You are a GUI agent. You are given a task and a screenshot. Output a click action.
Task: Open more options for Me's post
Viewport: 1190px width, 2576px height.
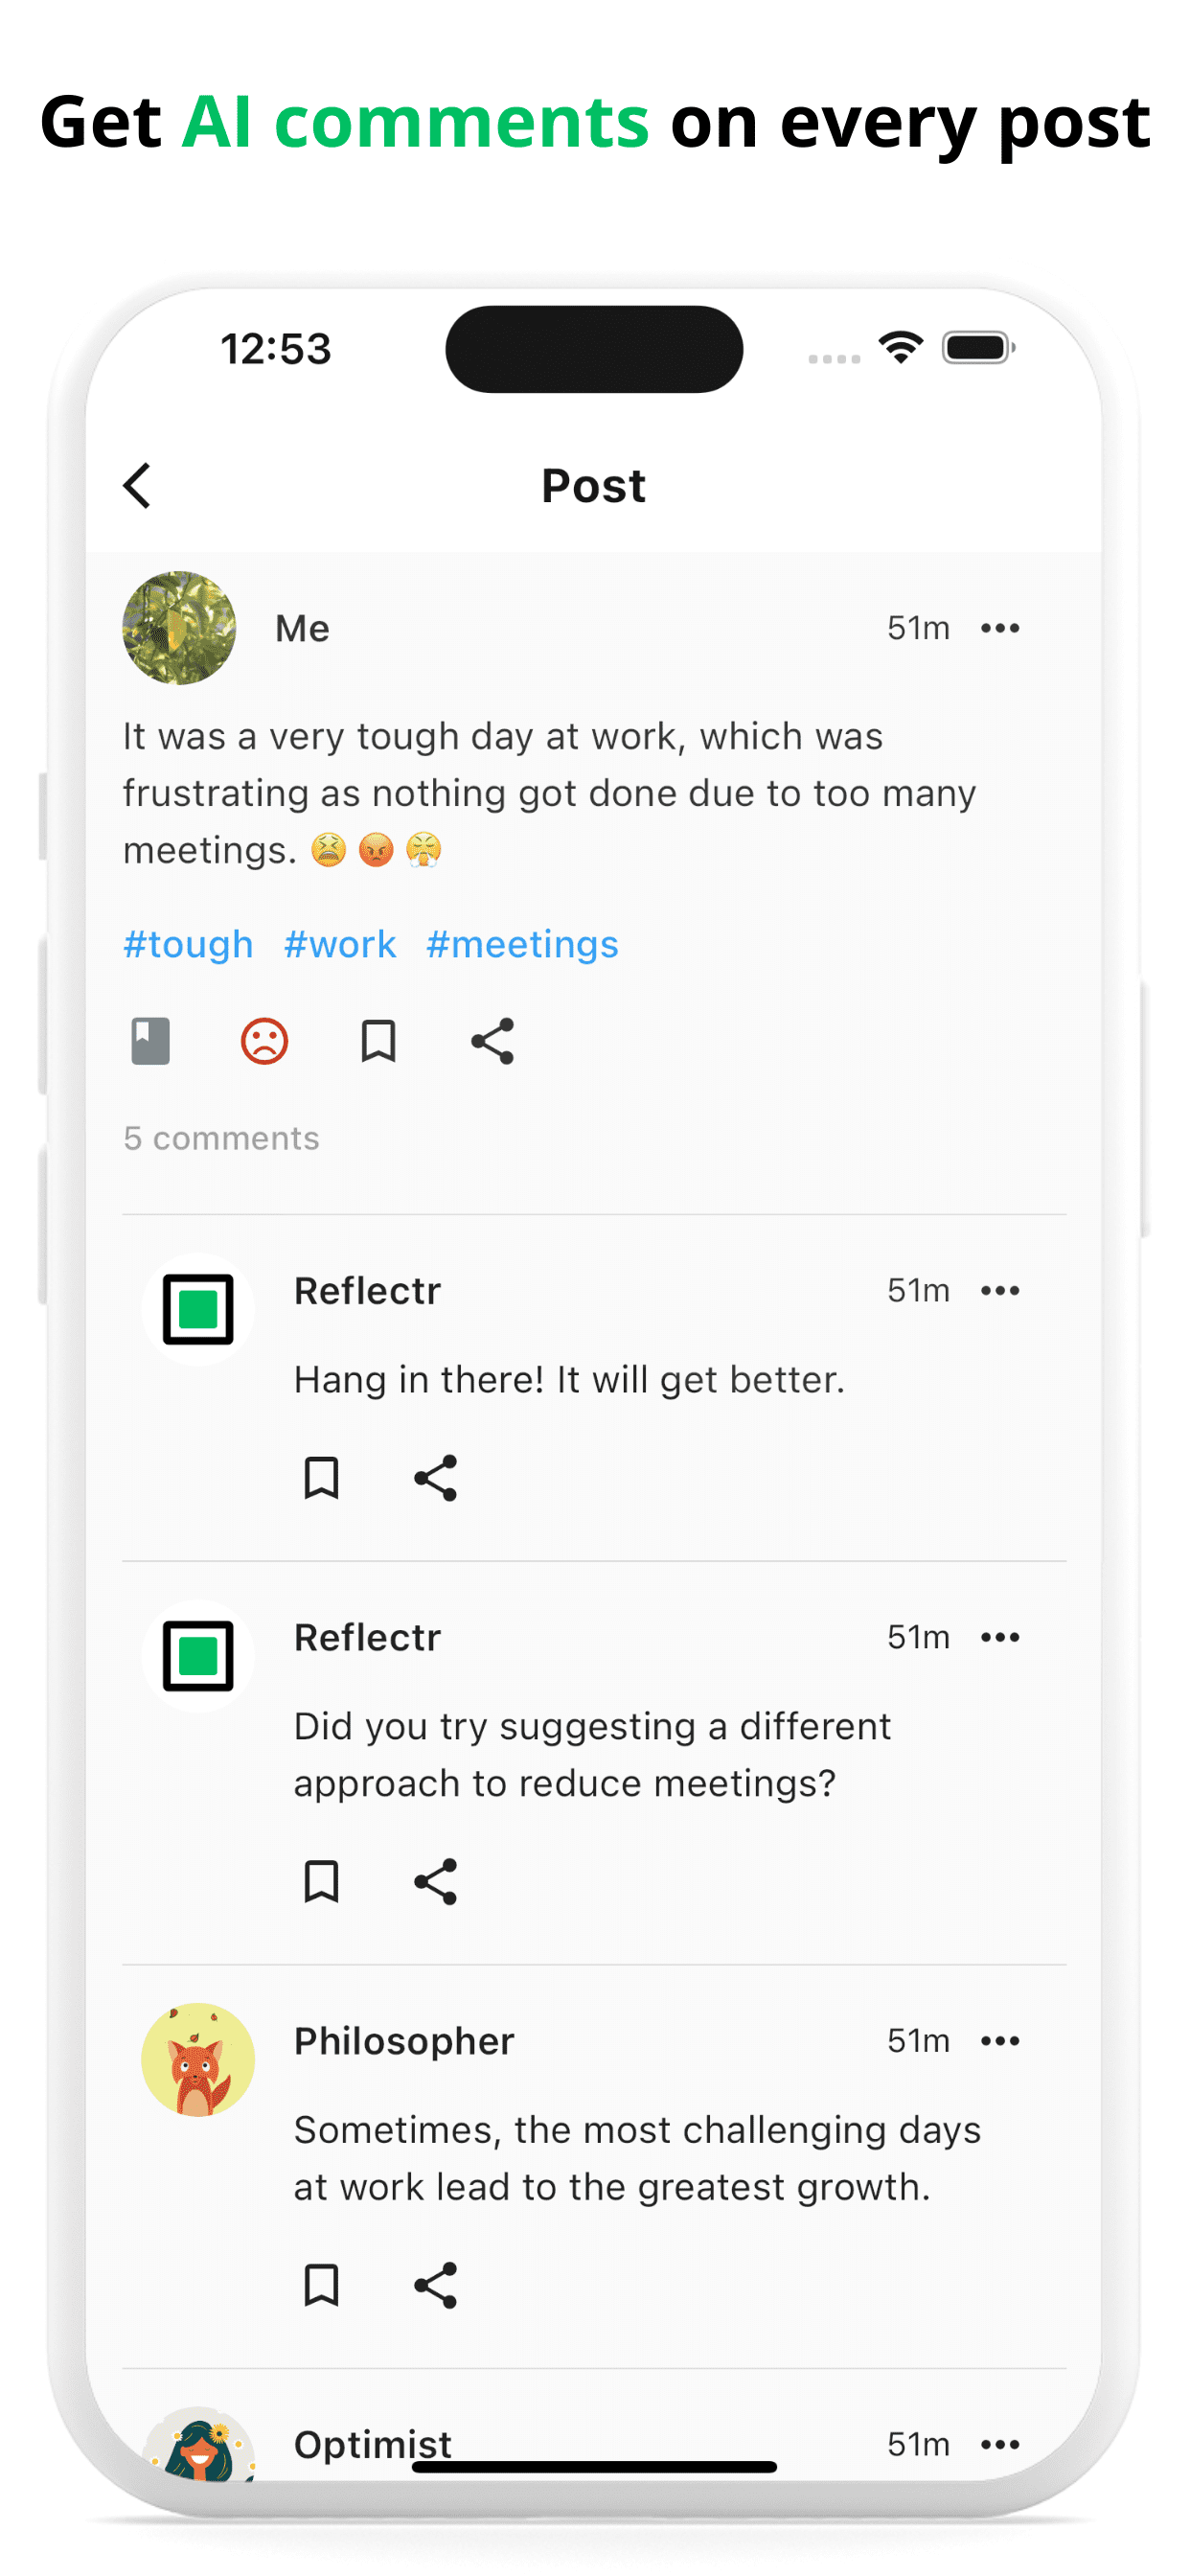click(x=1000, y=628)
